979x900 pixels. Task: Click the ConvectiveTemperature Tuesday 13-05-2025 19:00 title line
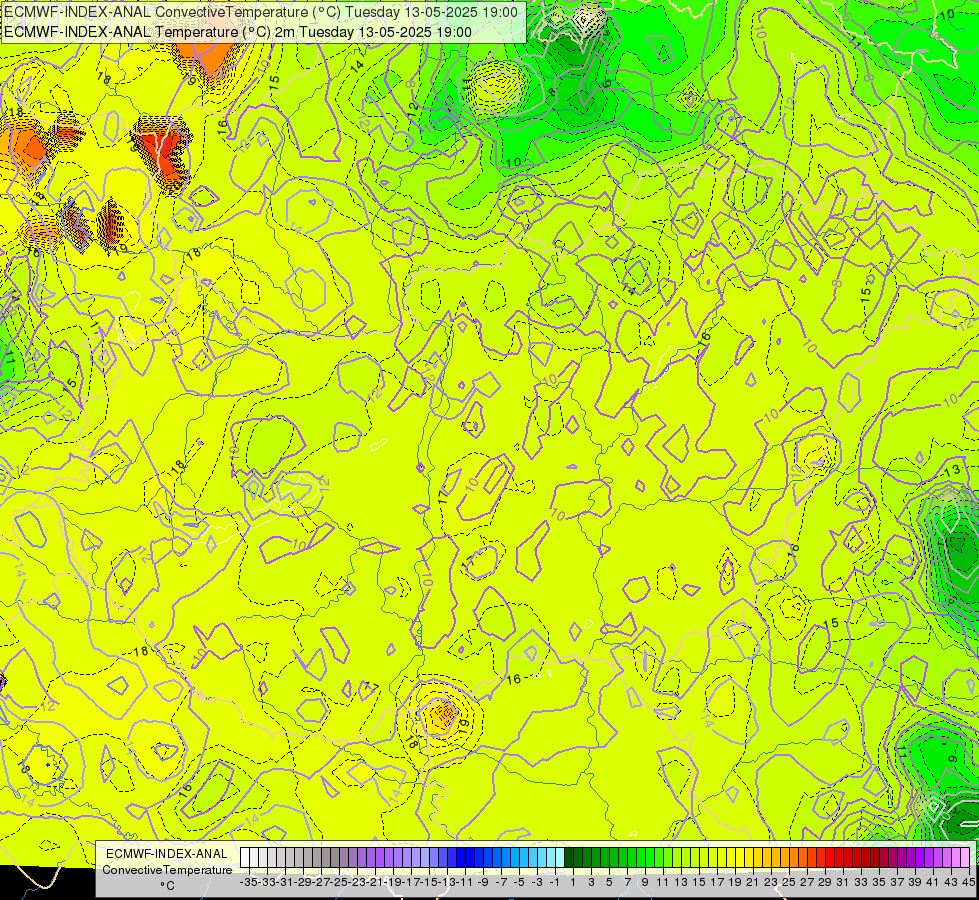point(261,12)
